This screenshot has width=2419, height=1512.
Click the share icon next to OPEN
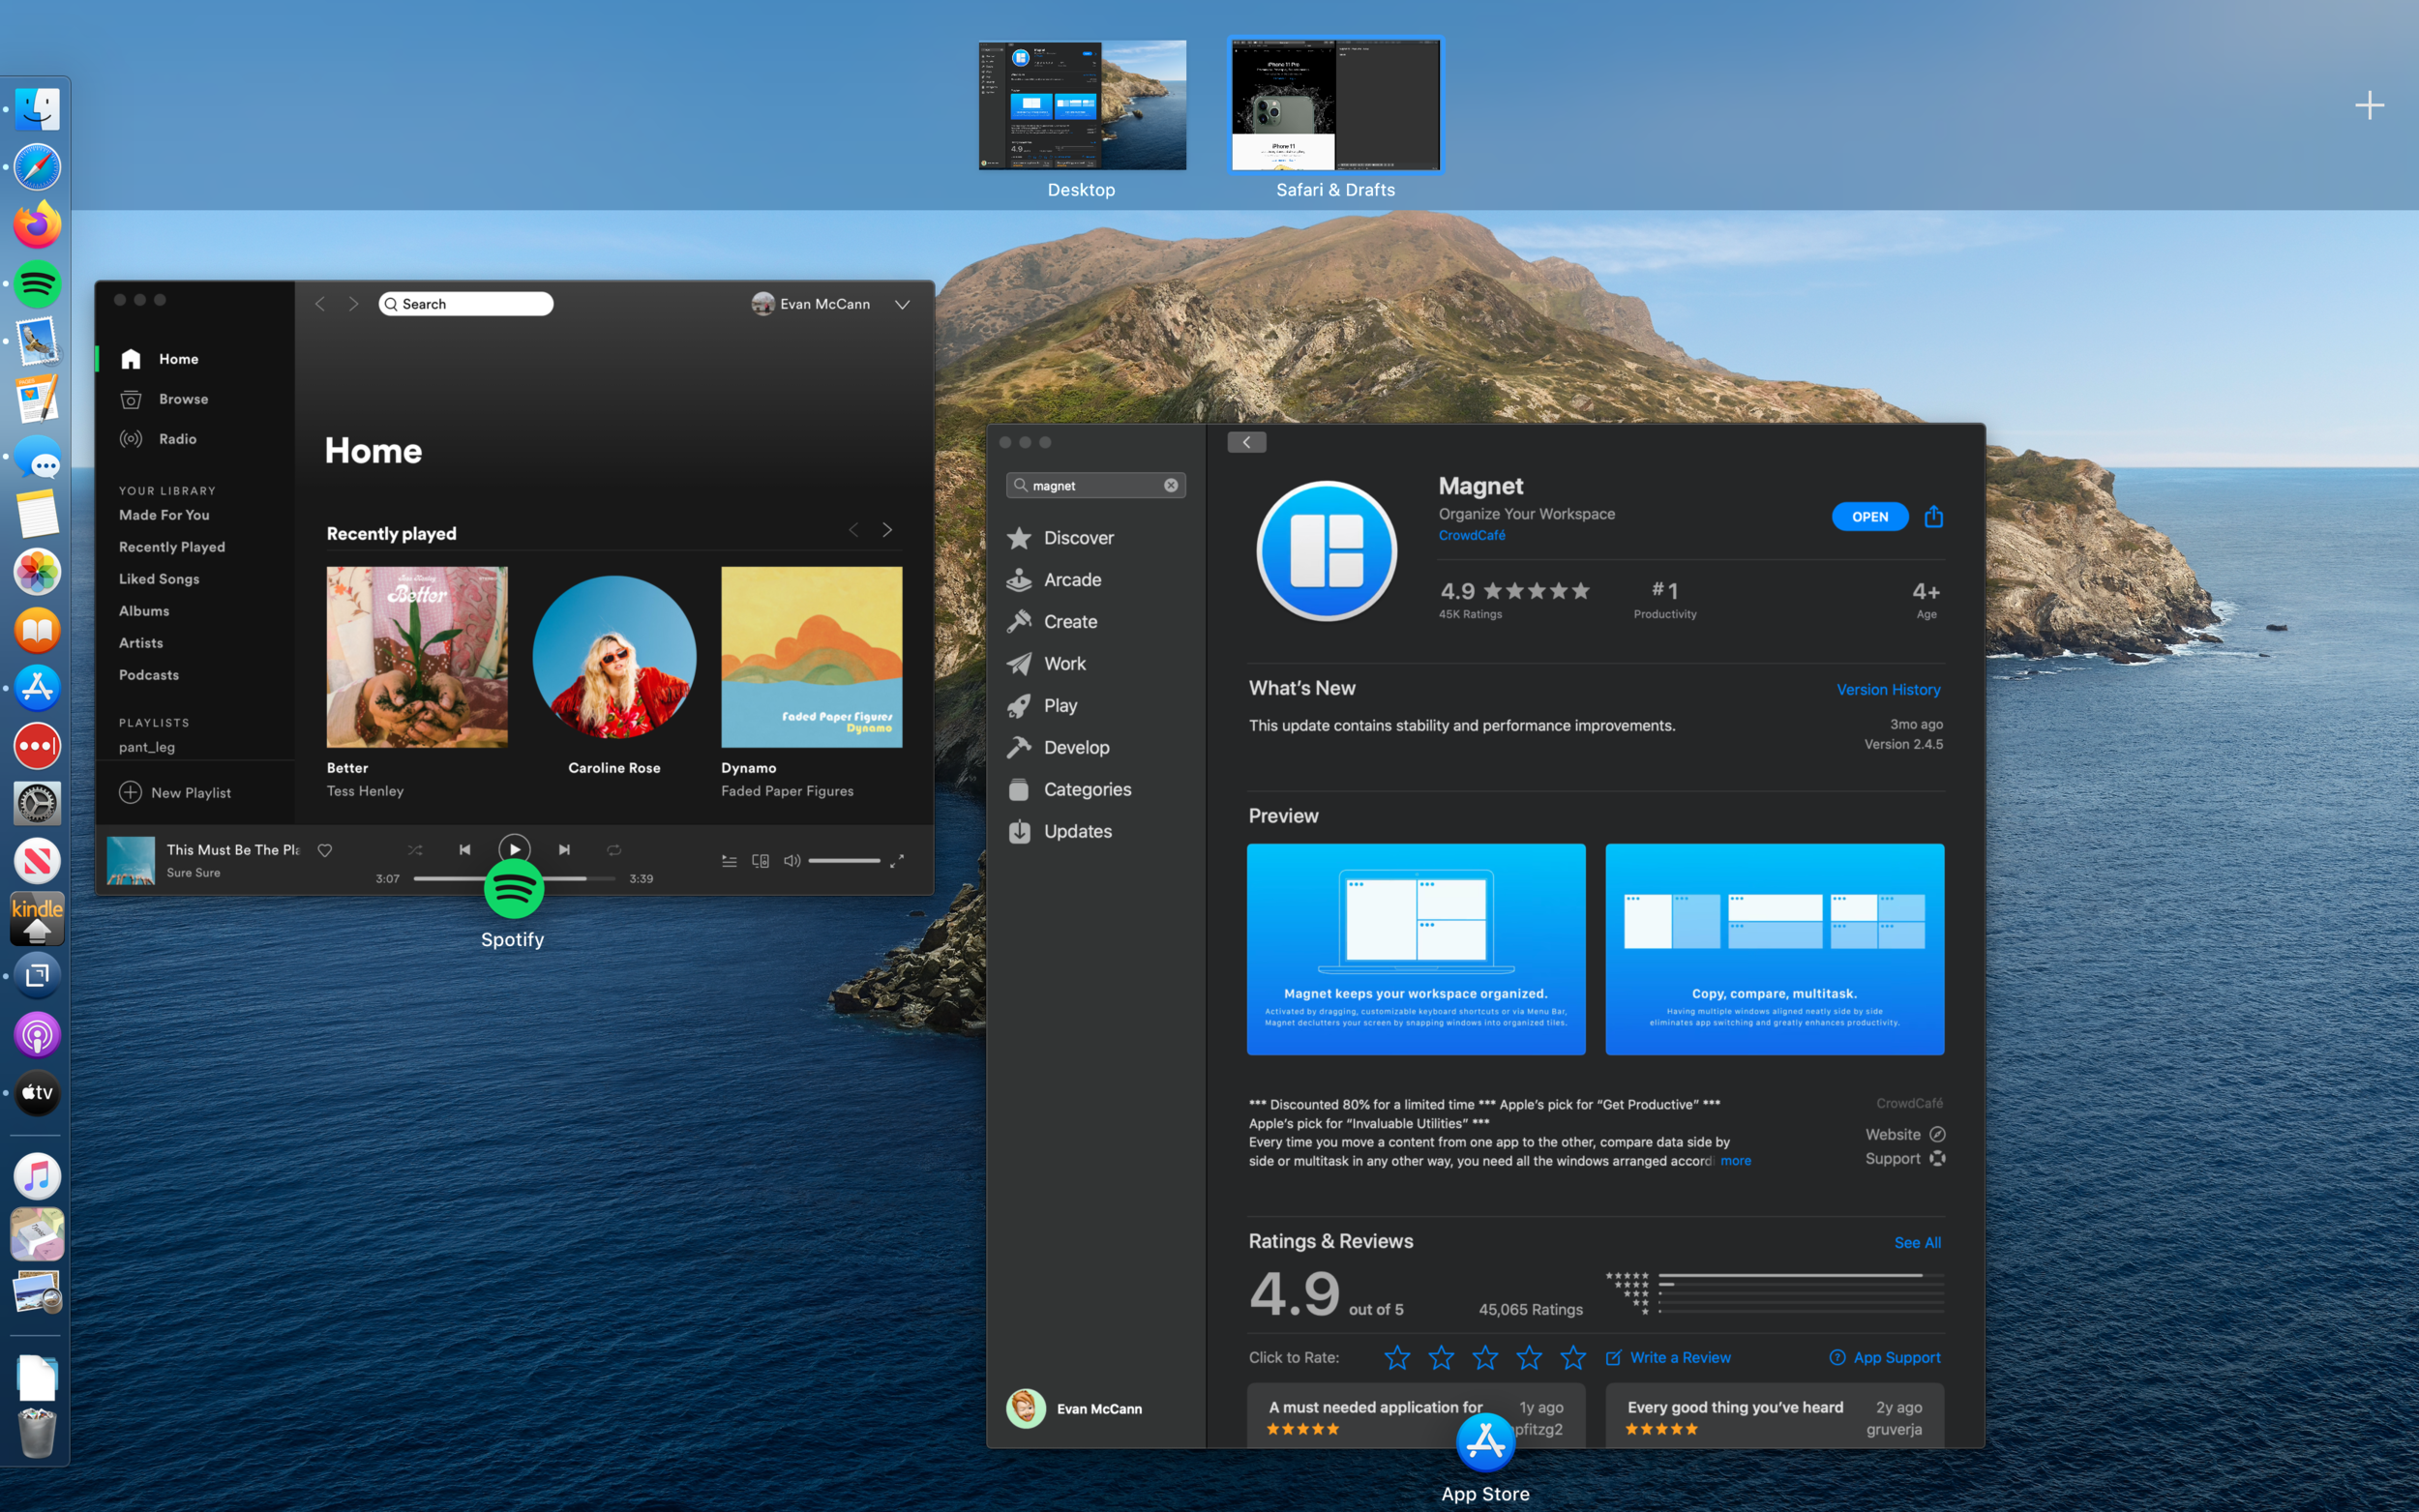click(1933, 516)
